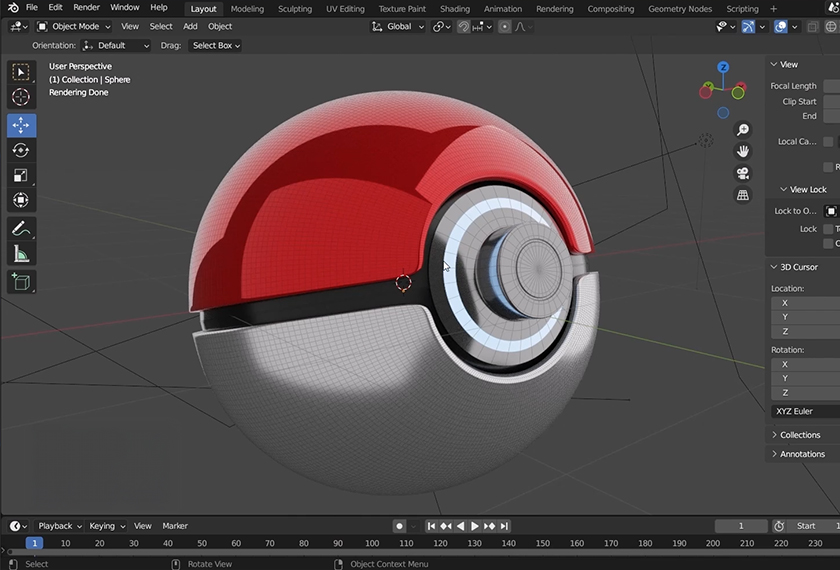Select the Rotate tool
This screenshot has width=840, height=570.
point(21,150)
